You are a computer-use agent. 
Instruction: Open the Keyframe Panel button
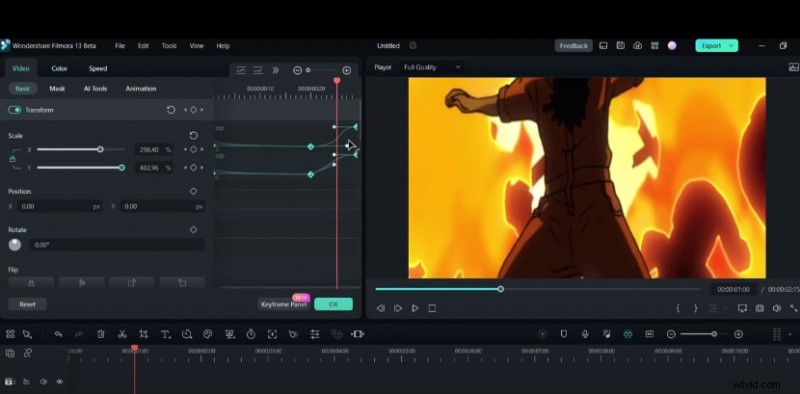[x=284, y=304]
